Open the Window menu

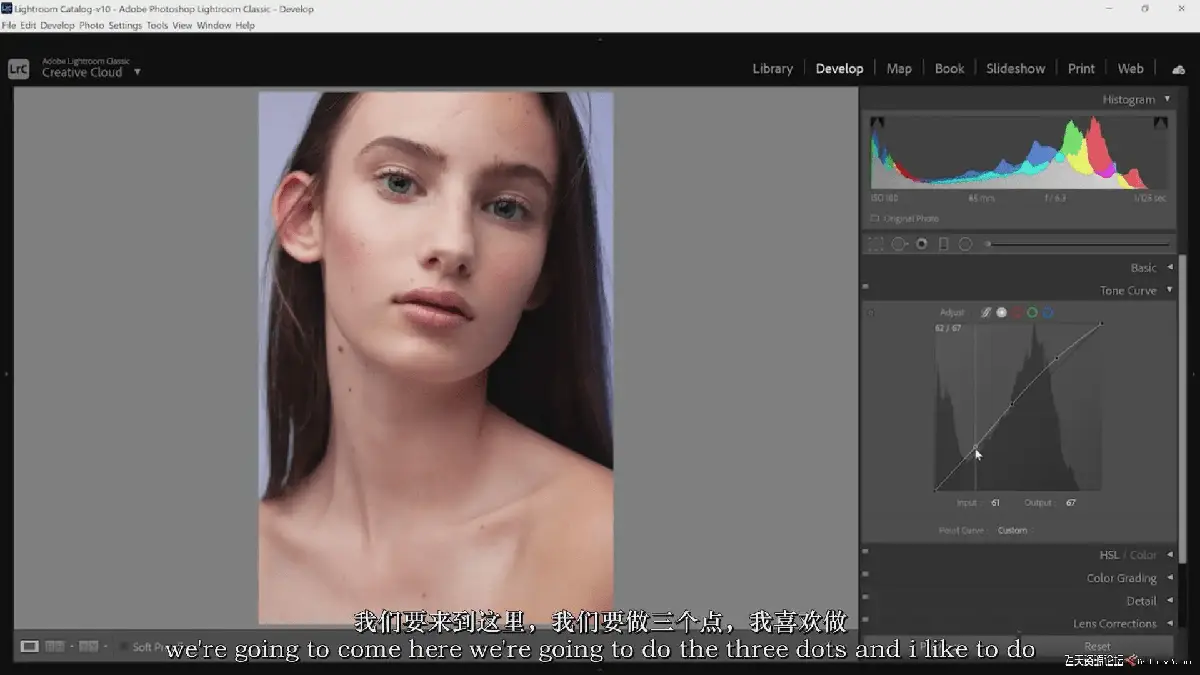click(x=214, y=25)
